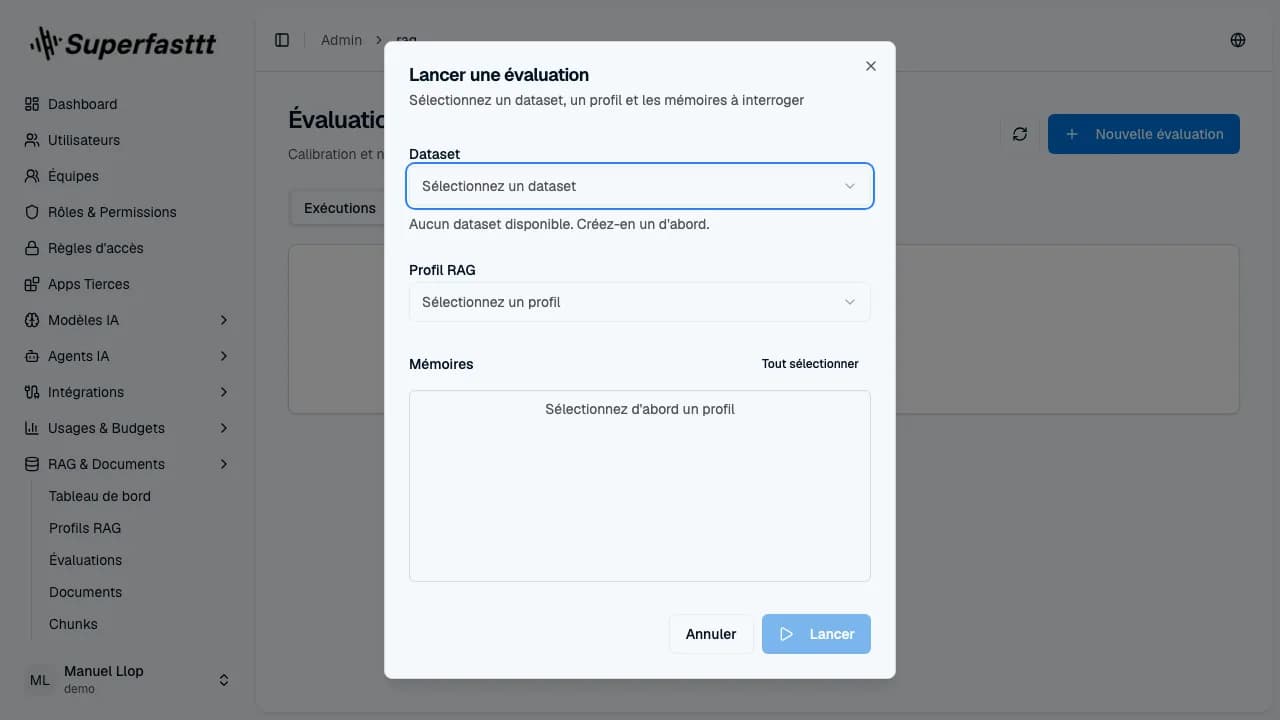Close the Lancer une évaluation dialog

click(870, 66)
